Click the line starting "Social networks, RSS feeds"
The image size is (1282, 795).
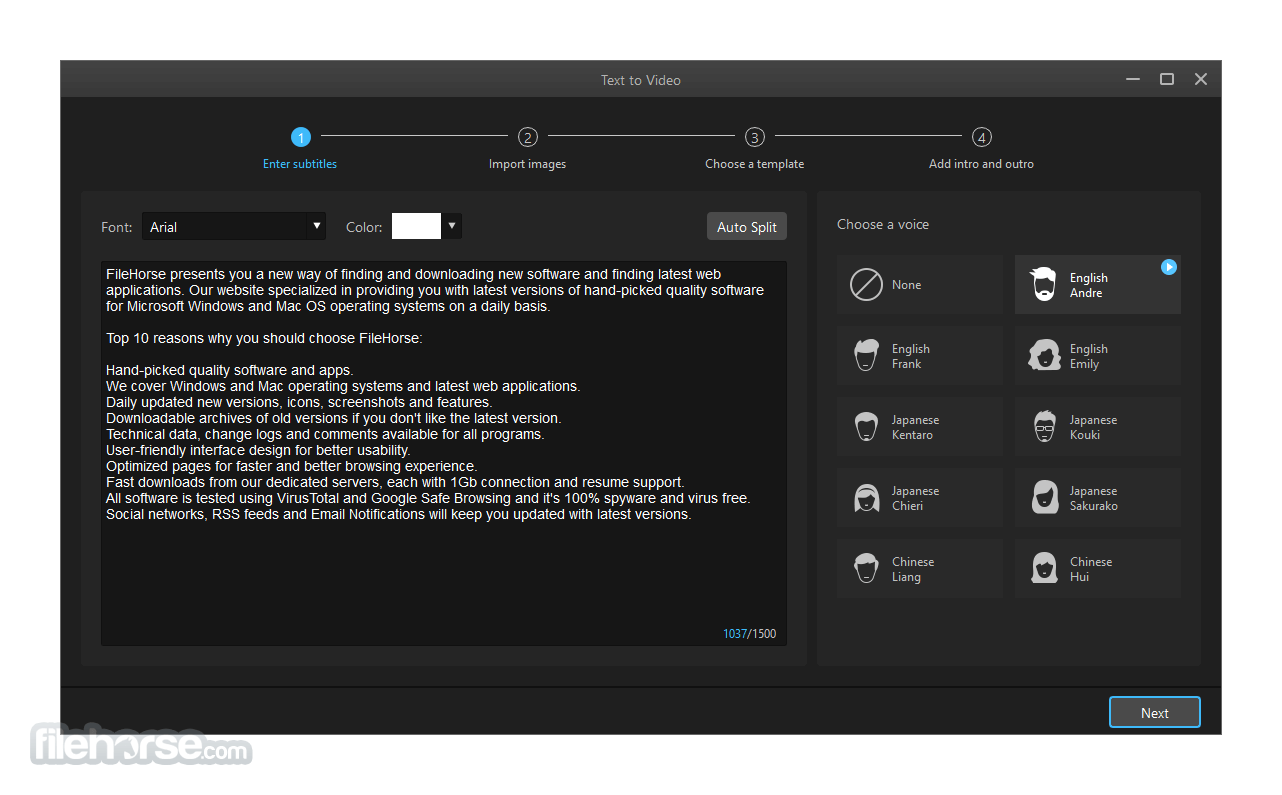click(399, 515)
